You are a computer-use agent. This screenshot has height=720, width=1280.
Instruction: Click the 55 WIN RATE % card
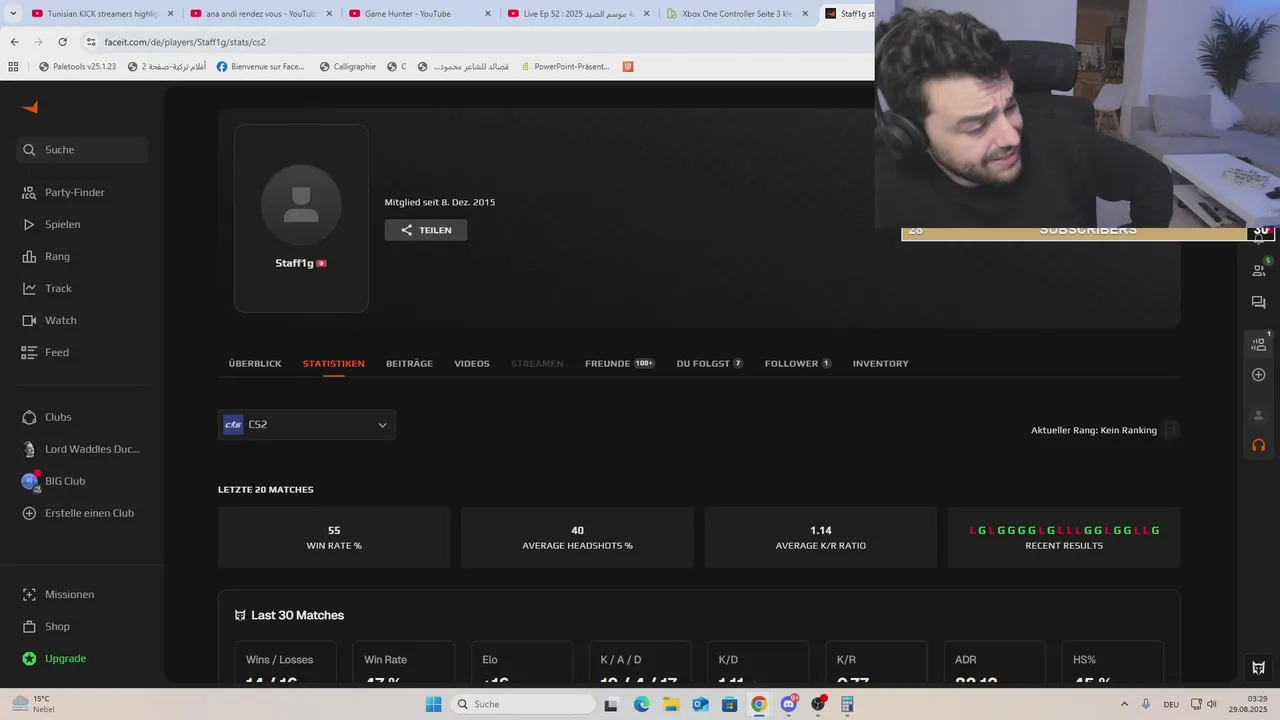point(334,537)
